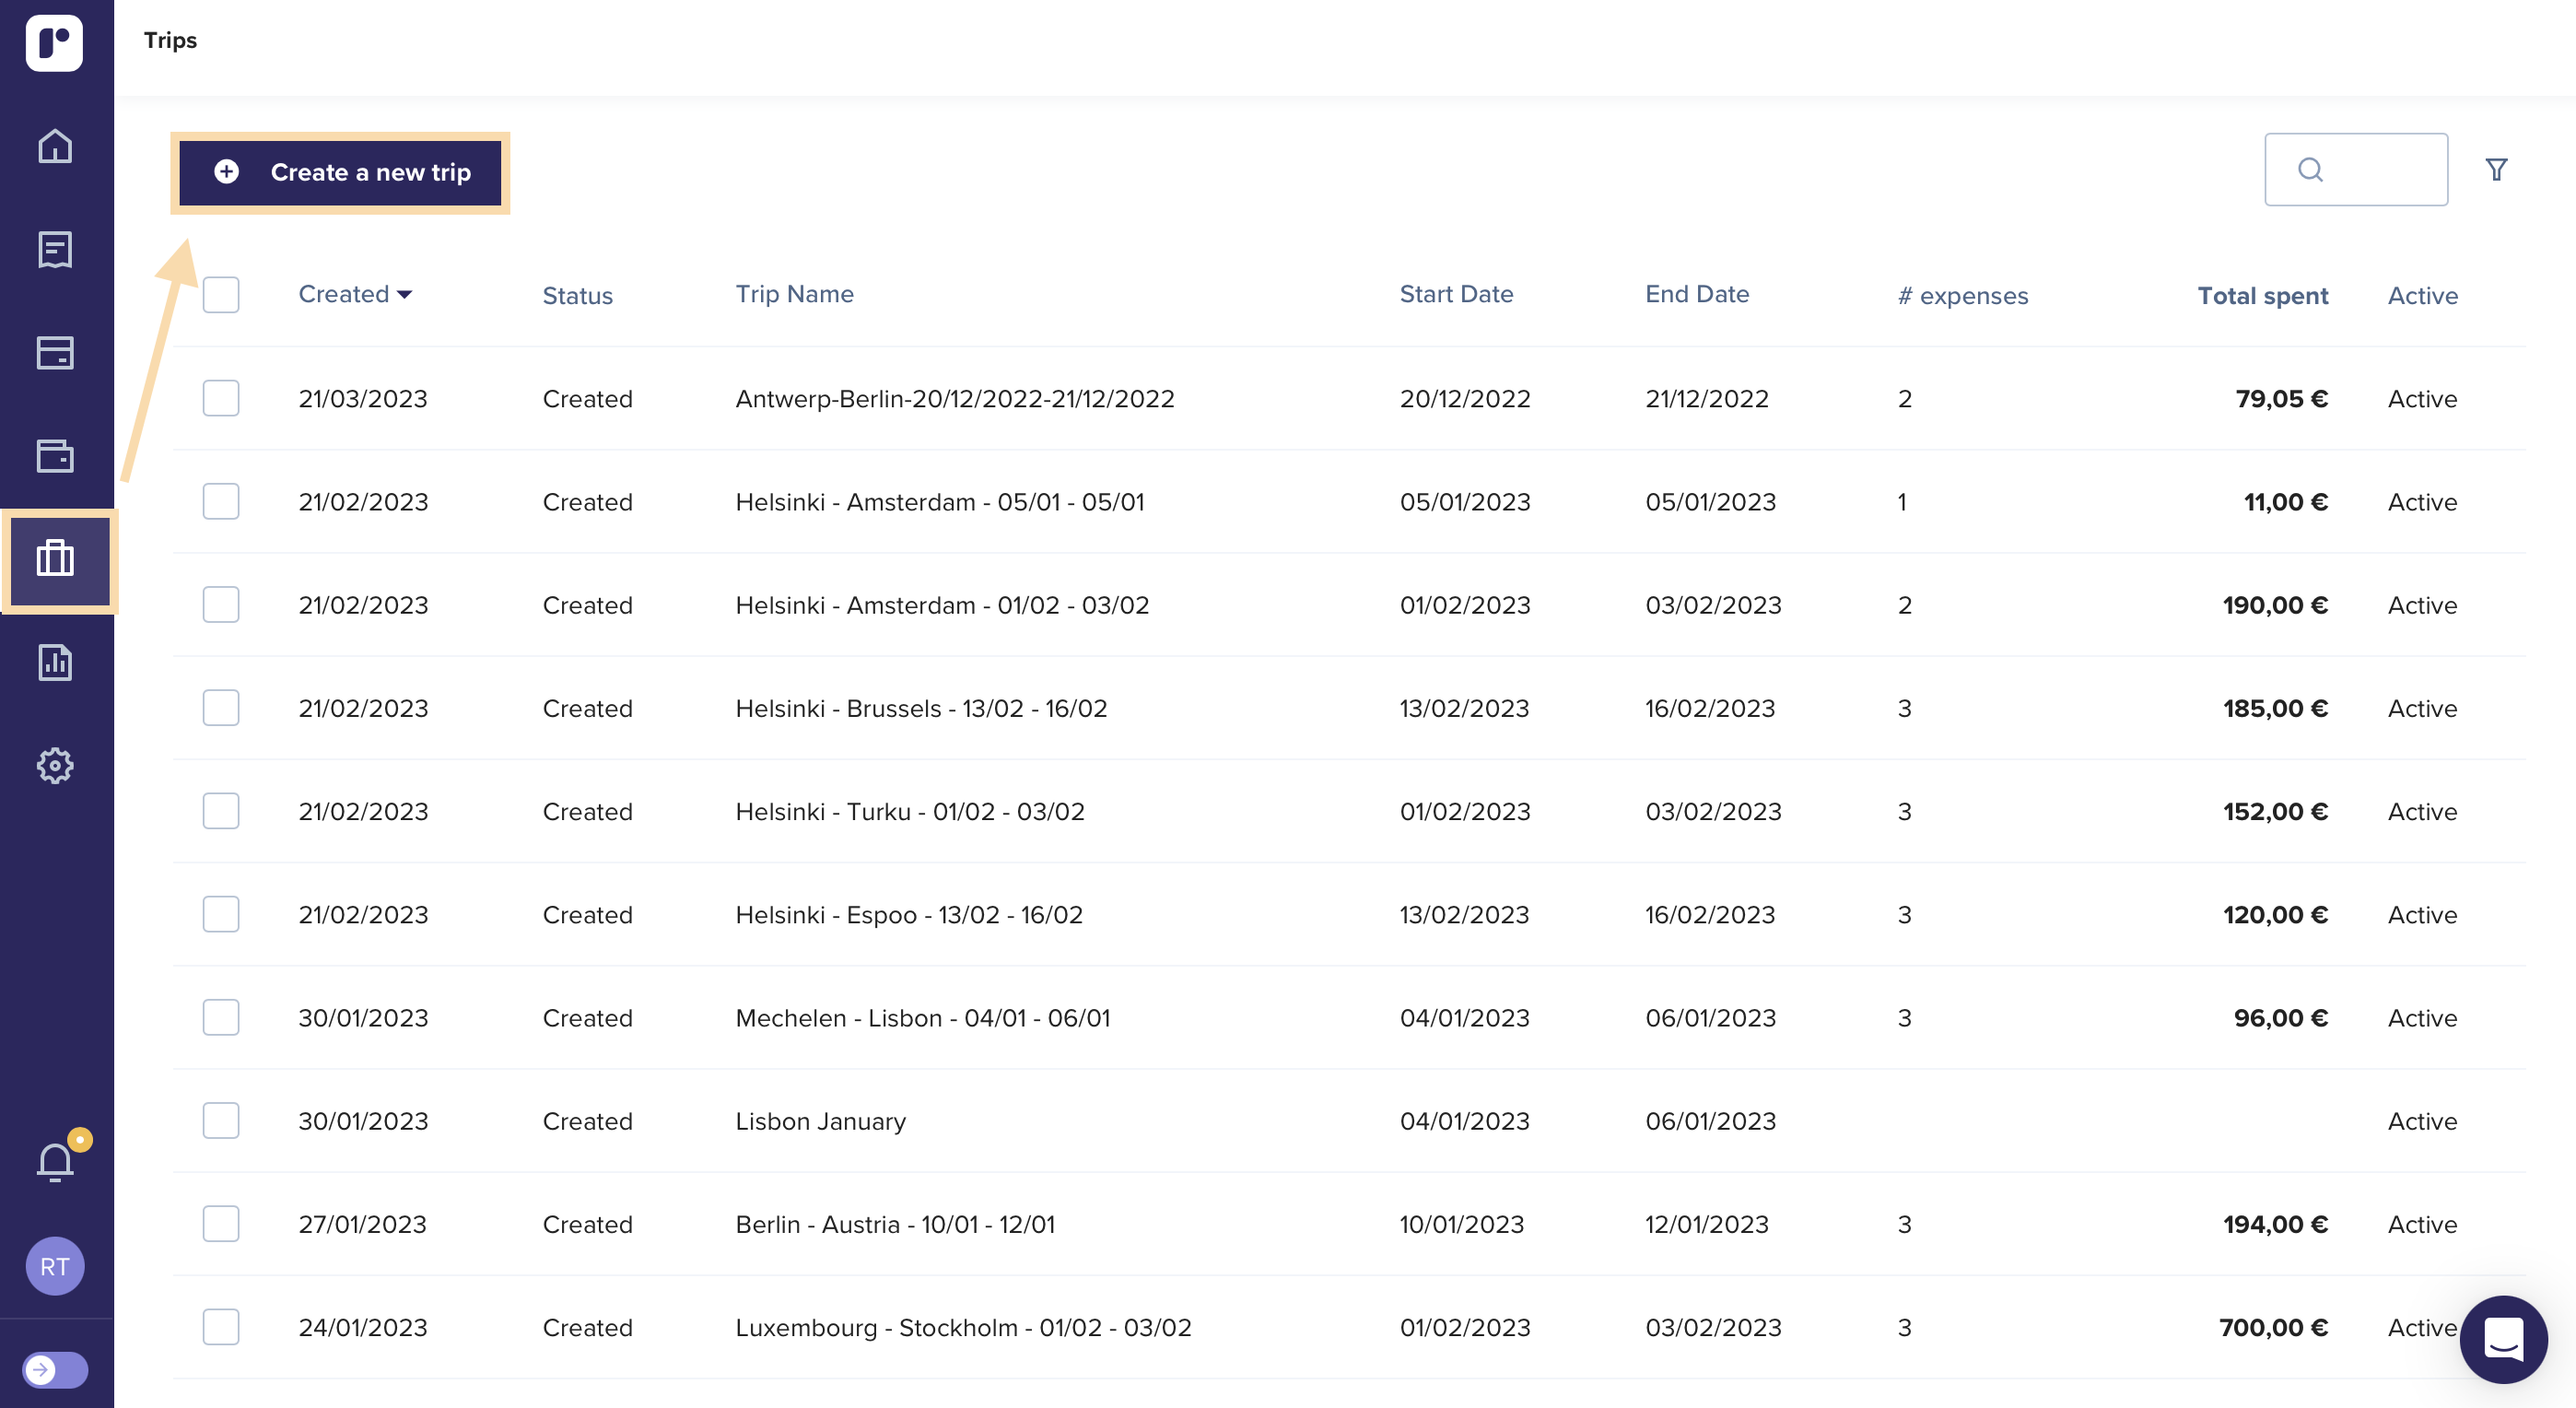The image size is (2576, 1408).
Task: Open the Home dashboard icon in sidebar
Action: point(55,146)
